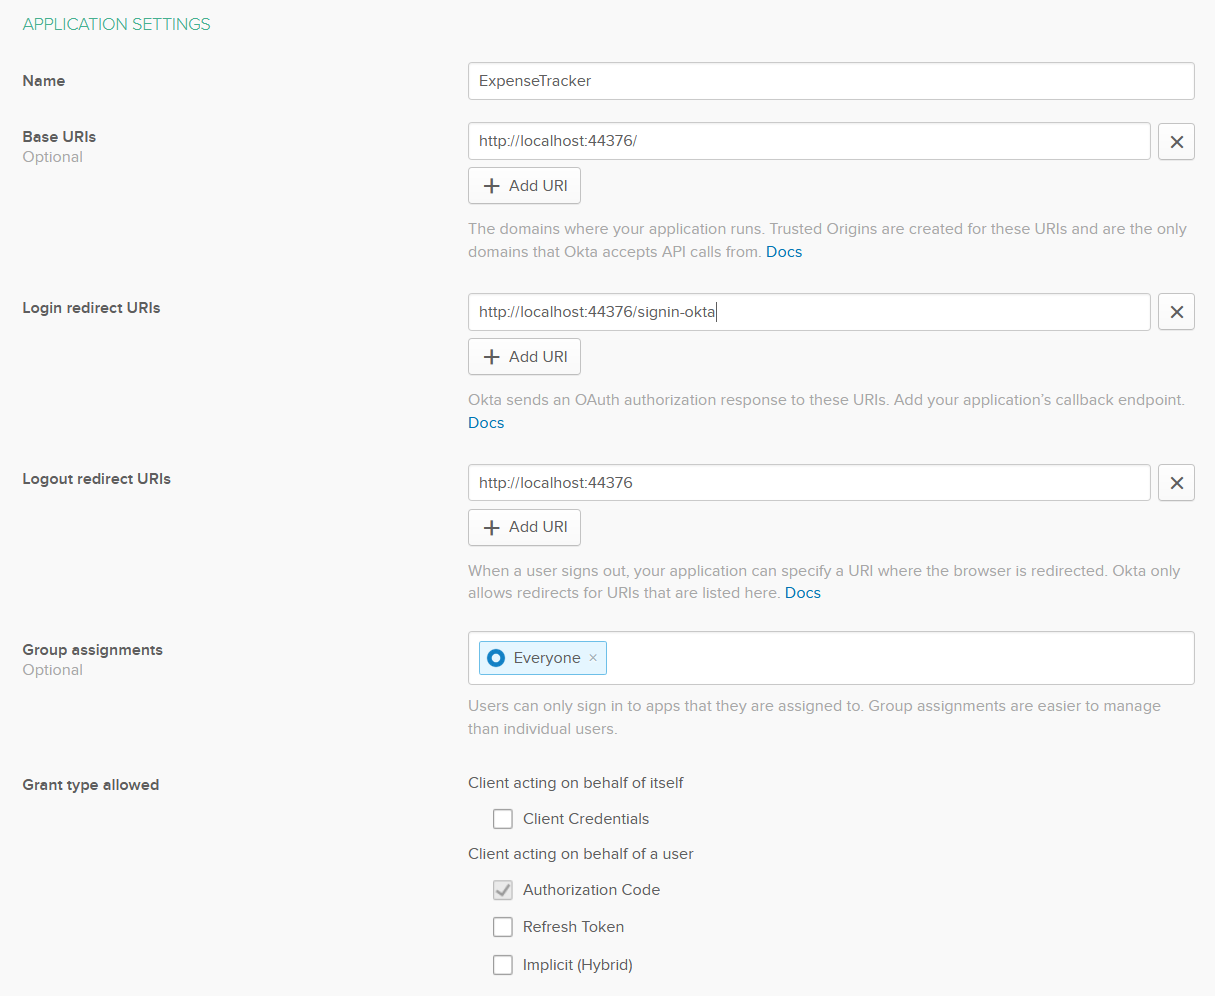
Task: Remove the Base URI localhost entry
Action: tap(1176, 142)
